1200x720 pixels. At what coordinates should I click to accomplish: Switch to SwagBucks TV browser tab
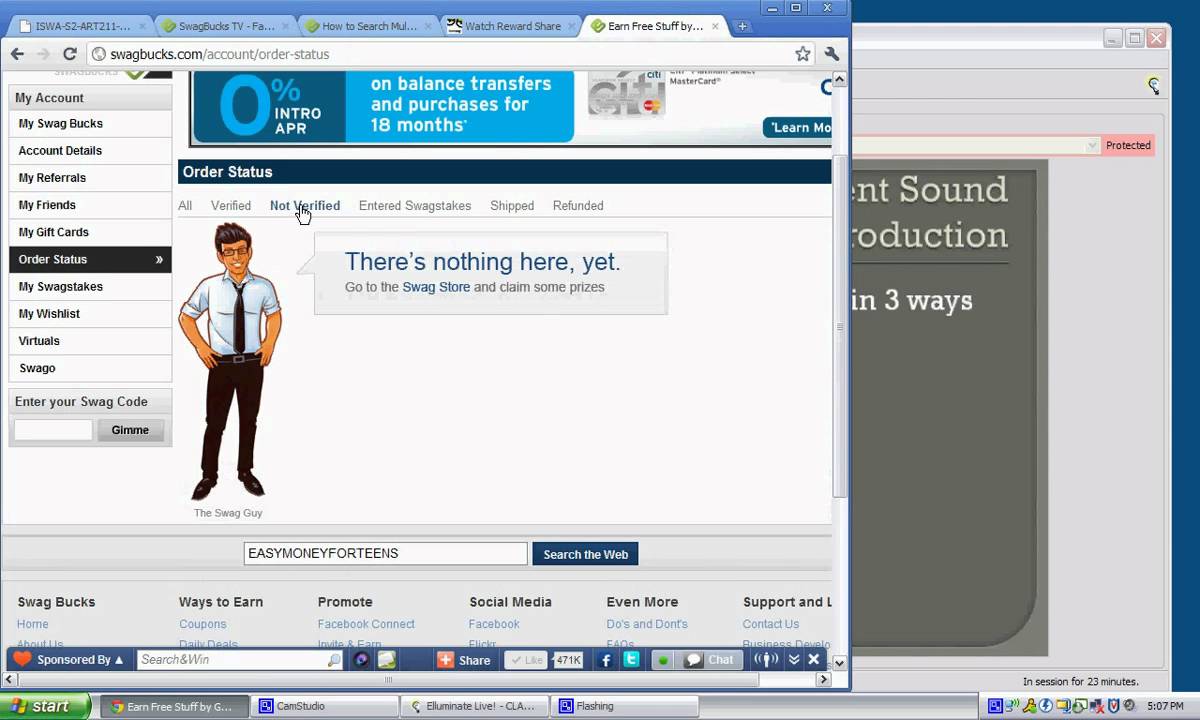click(226, 26)
